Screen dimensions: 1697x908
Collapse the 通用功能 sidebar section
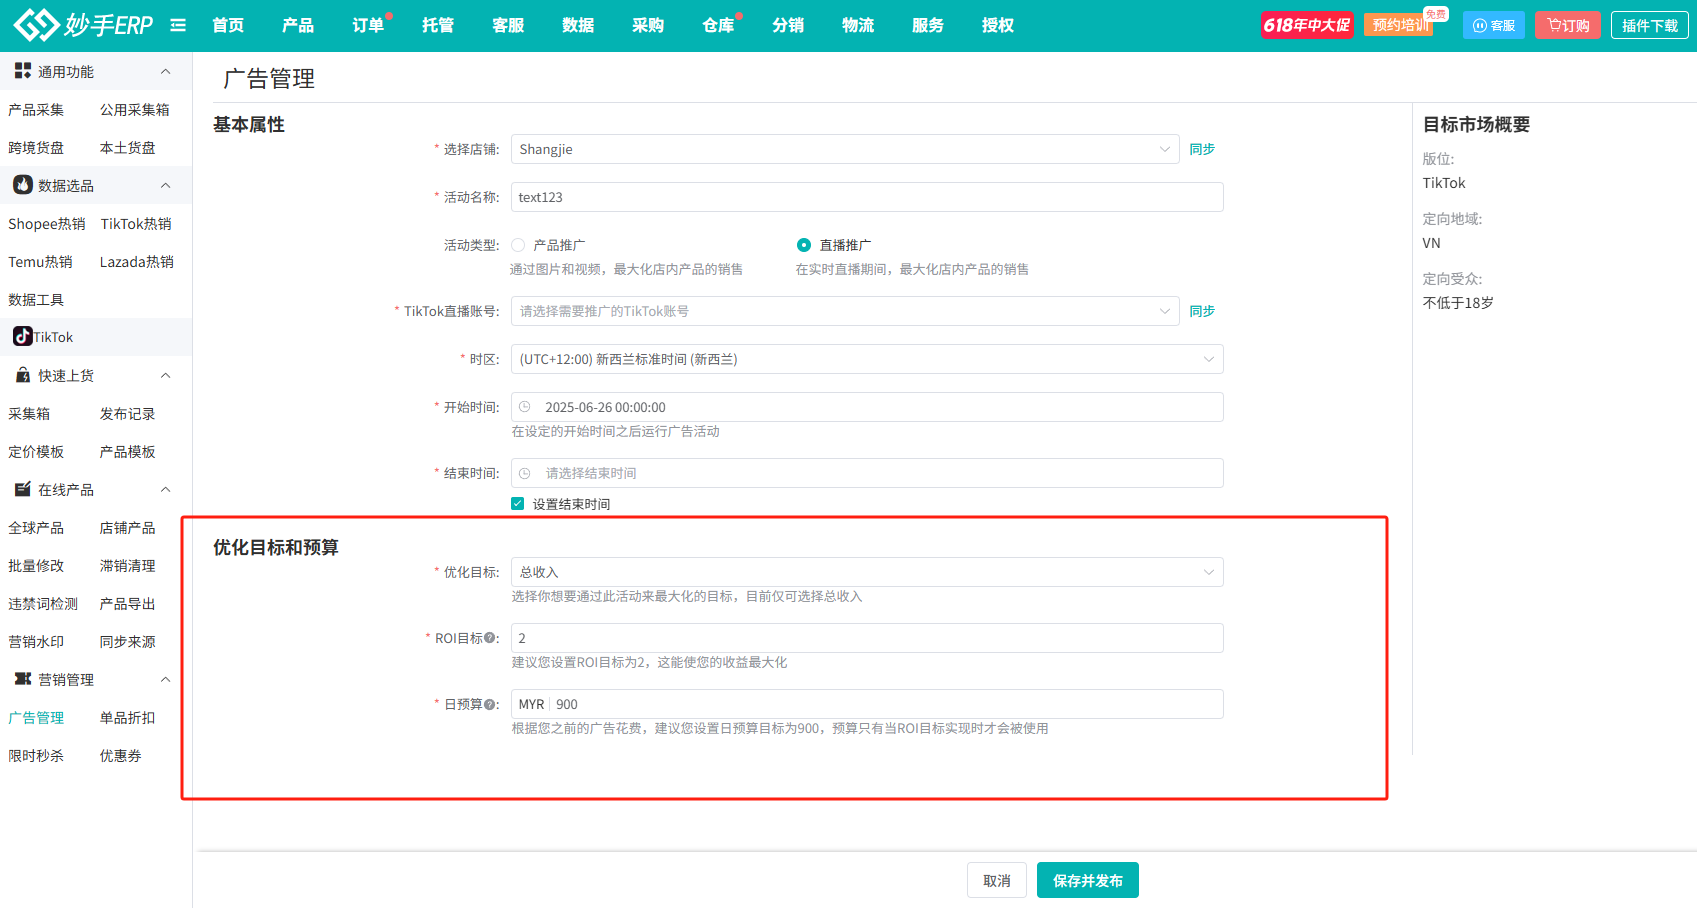(x=166, y=71)
